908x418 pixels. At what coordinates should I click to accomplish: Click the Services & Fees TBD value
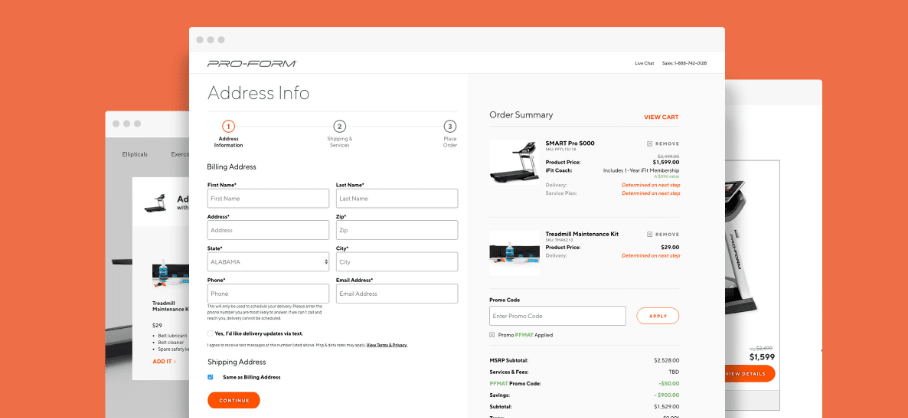pyautogui.click(x=673, y=372)
